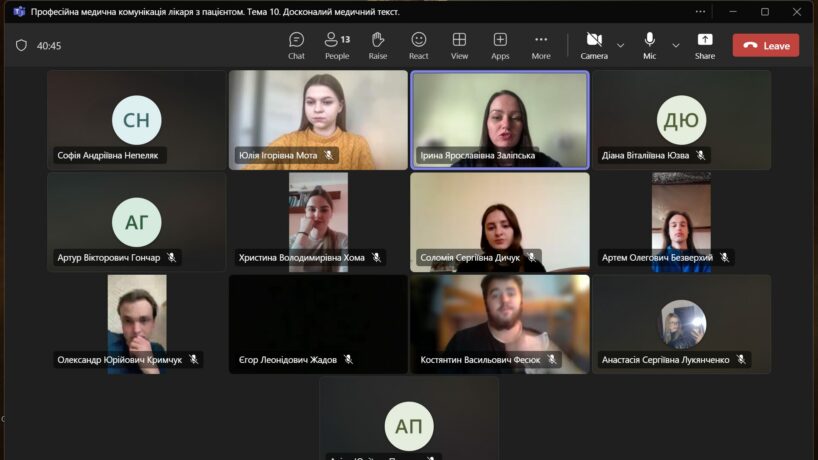818x460 pixels.
Task: Change the meeting View layout
Action: click(x=459, y=45)
